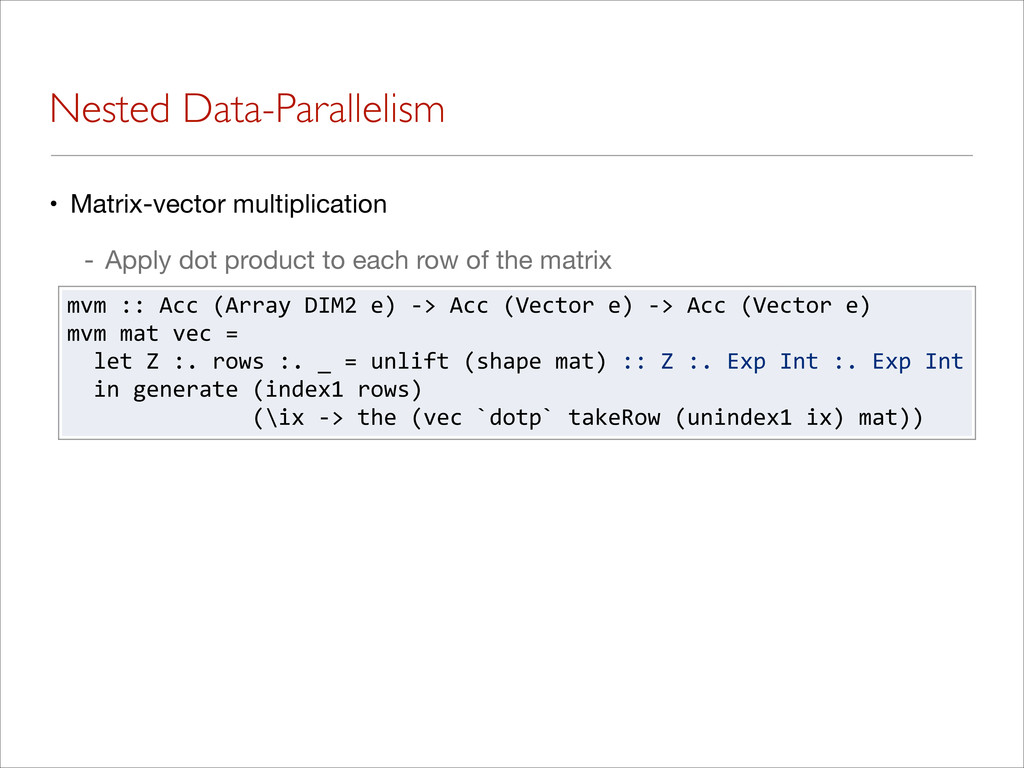Click '(index1 rows)' argument
The image size is (1024, 768).
(338, 390)
